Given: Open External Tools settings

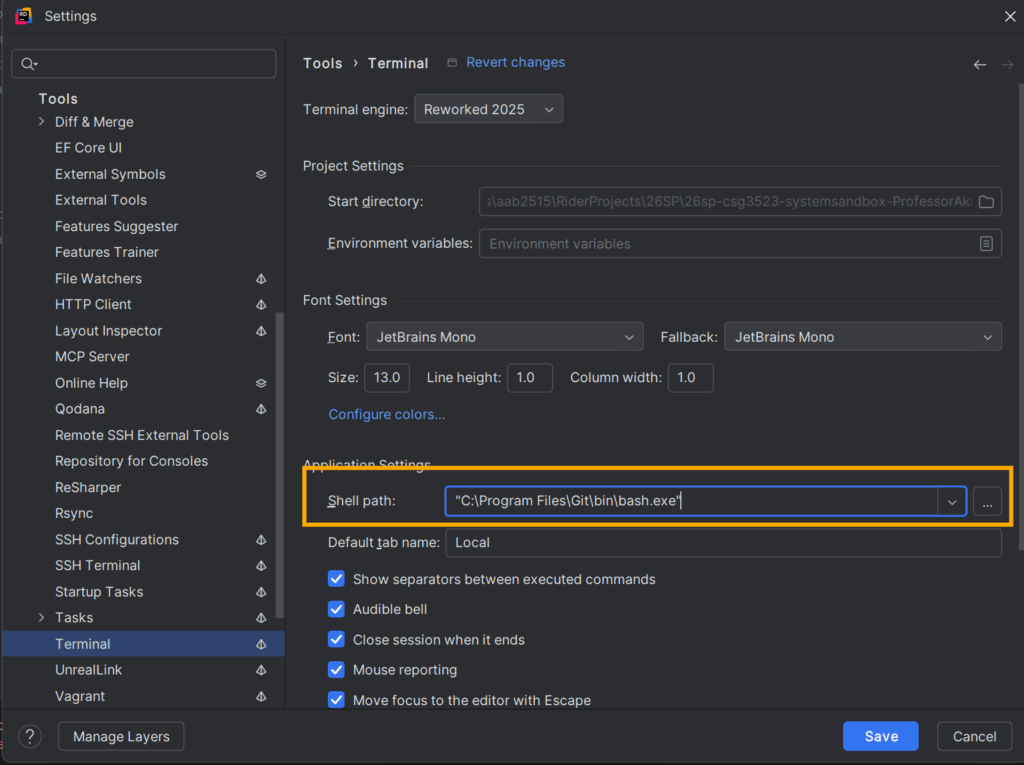Looking at the screenshot, I should click(x=101, y=200).
